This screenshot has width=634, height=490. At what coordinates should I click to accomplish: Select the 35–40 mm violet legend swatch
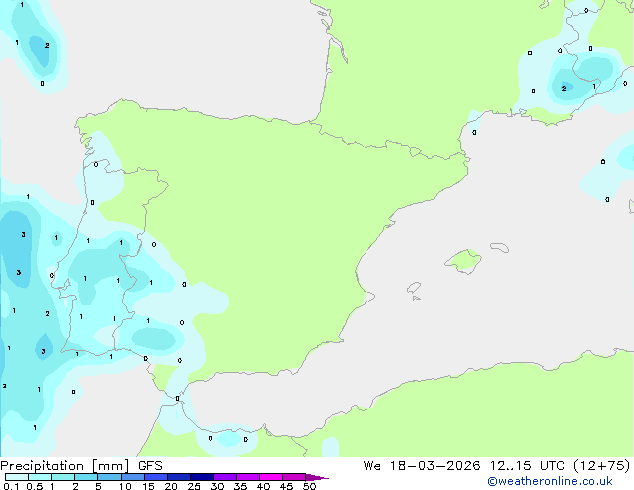[248, 477]
